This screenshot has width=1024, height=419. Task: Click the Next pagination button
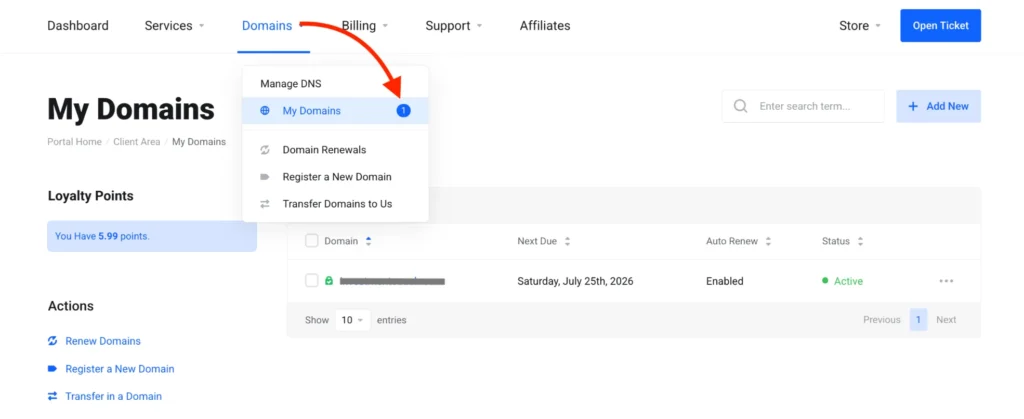tap(946, 320)
